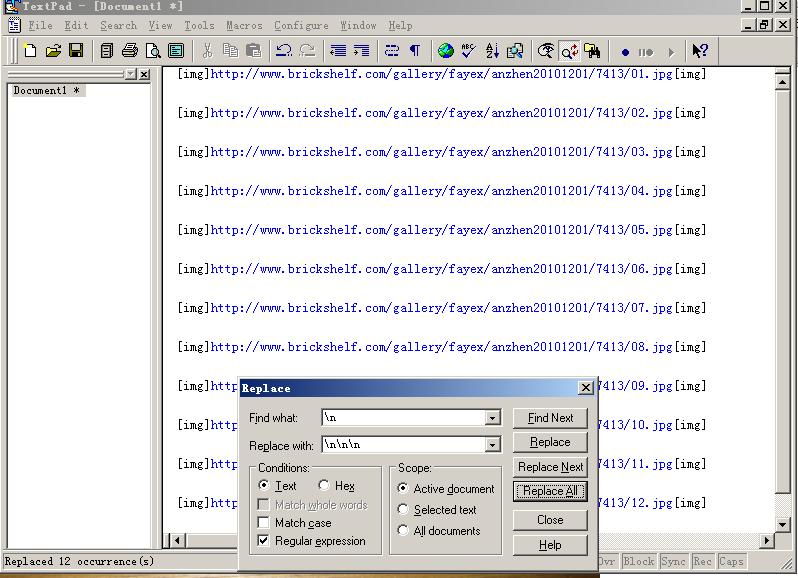This screenshot has height=578, width=798.
Task: Toggle word wrap toolbar icon
Action: (392, 51)
